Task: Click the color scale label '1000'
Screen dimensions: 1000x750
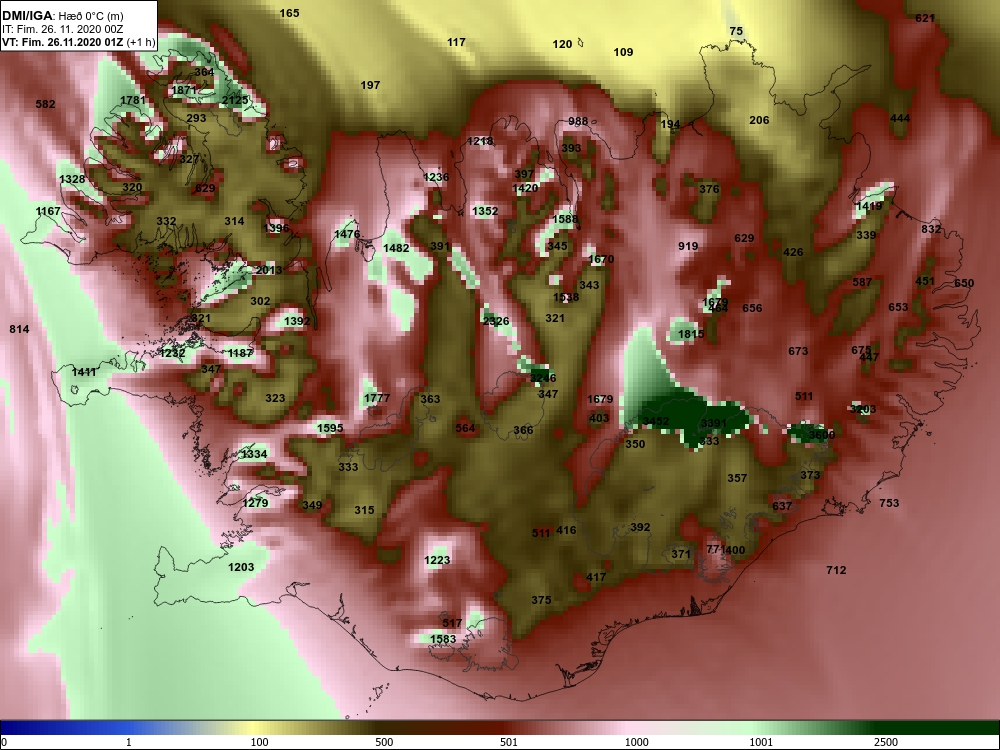Action: (x=636, y=742)
